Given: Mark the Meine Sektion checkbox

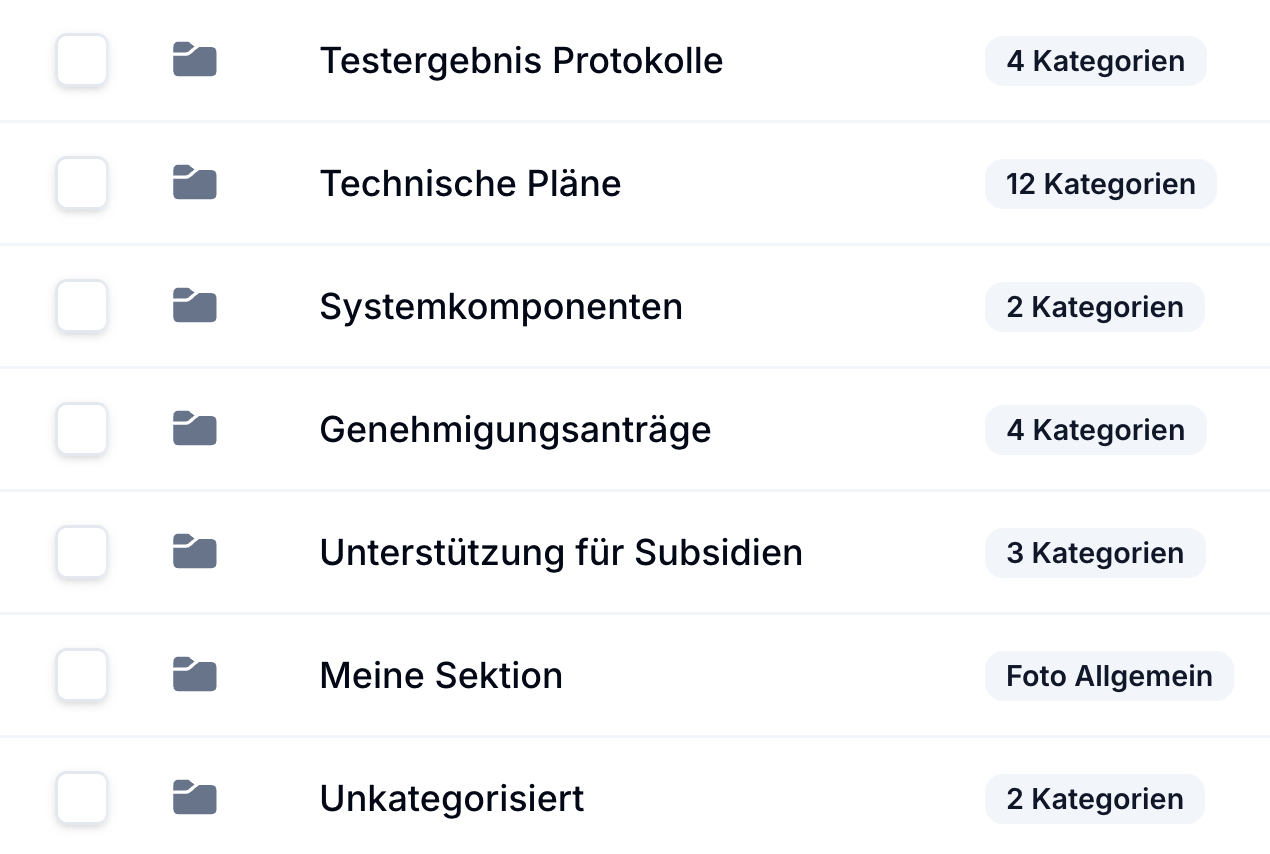Looking at the screenshot, I should pyautogui.click(x=81, y=675).
